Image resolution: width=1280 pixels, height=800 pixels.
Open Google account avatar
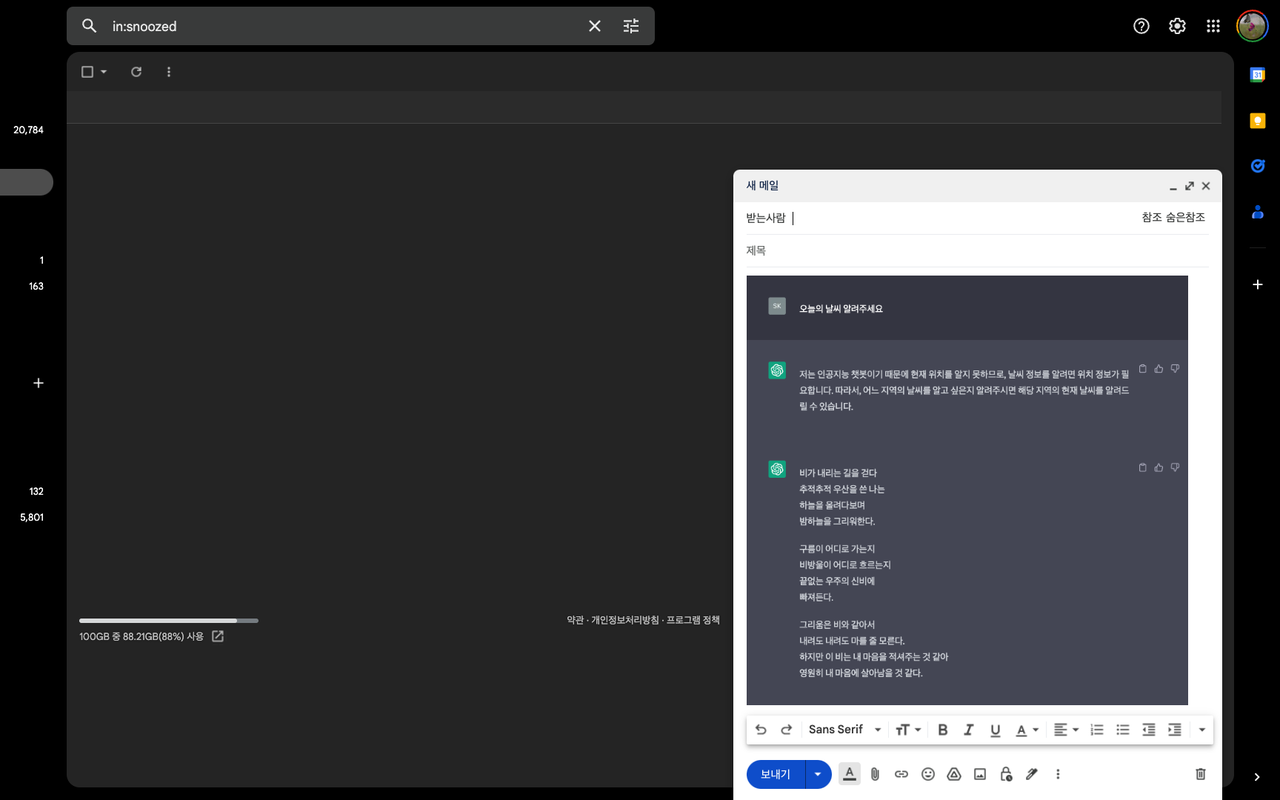click(x=1252, y=26)
